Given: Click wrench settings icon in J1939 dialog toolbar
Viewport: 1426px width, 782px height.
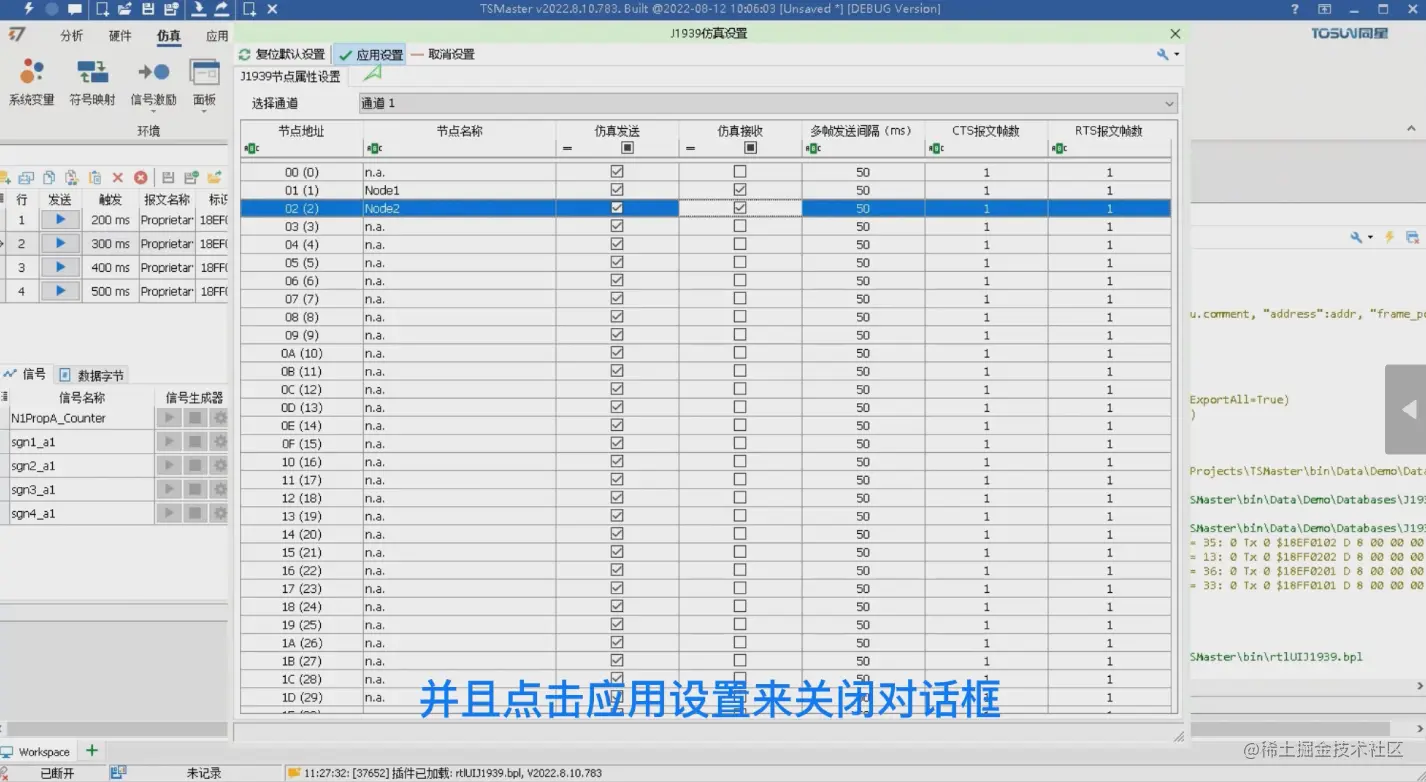Looking at the screenshot, I should tap(1162, 54).
